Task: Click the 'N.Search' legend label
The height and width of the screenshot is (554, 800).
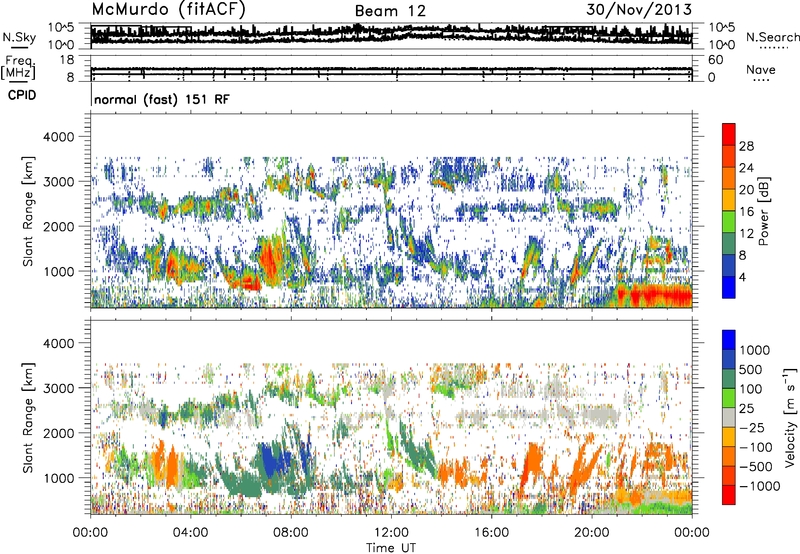Action: pos(772,37)
